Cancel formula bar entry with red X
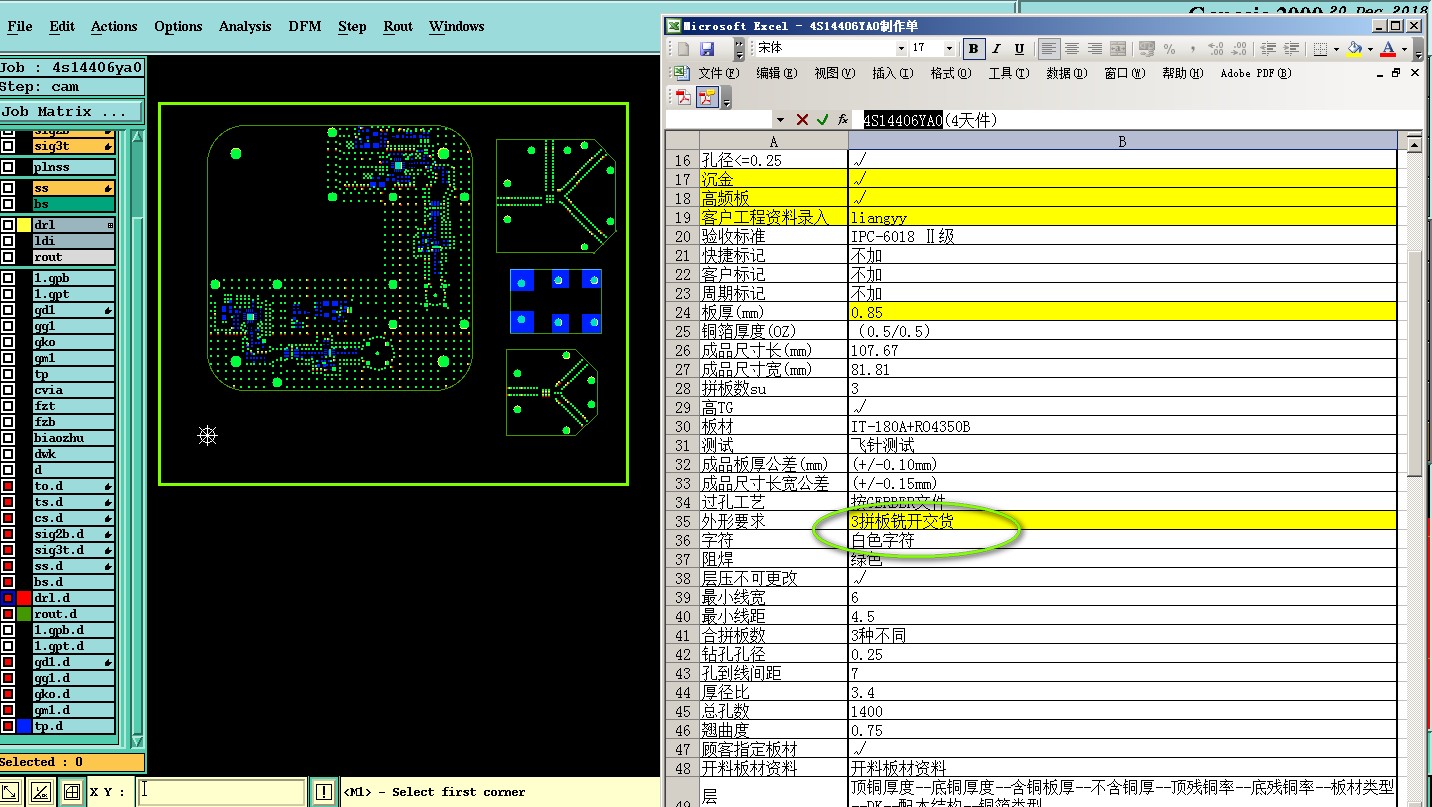 pyautogui.click(x=802, y=120)
